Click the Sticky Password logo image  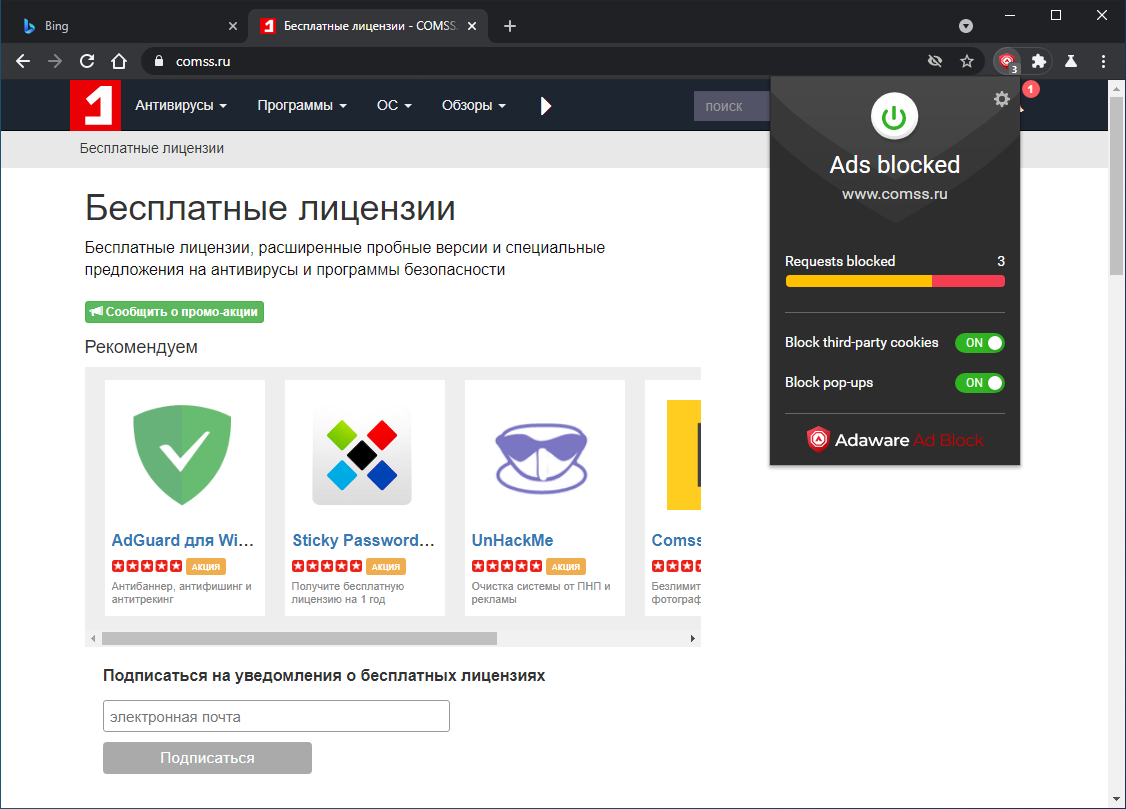[x=362, y=454]
